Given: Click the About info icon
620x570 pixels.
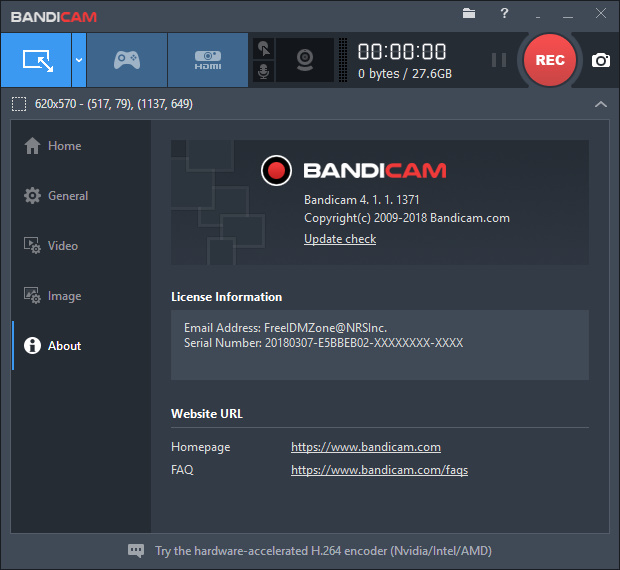Looking at the screenshot, I should pyautogui.click(x=32, y=345).
